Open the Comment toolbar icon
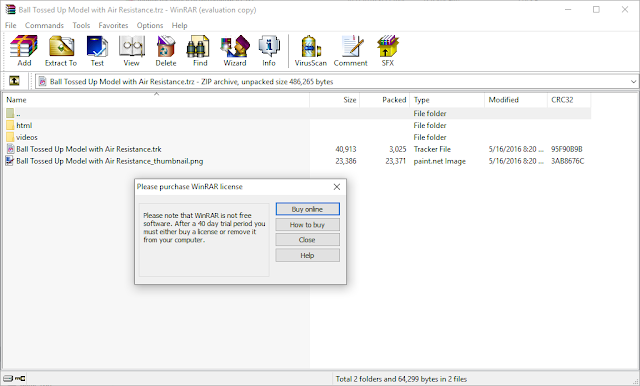Image resolution: width=640 pixels, height=386 pixels. click(x=351, y=51)
